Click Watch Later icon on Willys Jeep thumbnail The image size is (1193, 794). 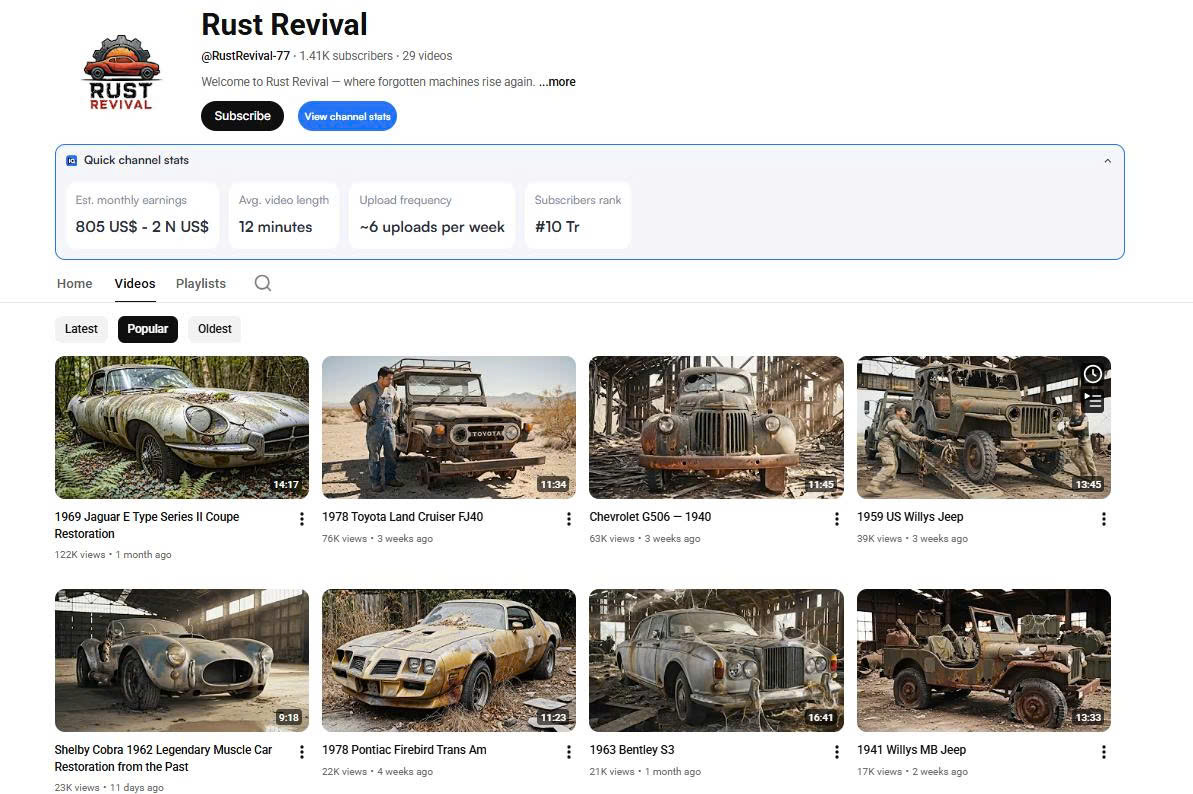coord(1093,374)
